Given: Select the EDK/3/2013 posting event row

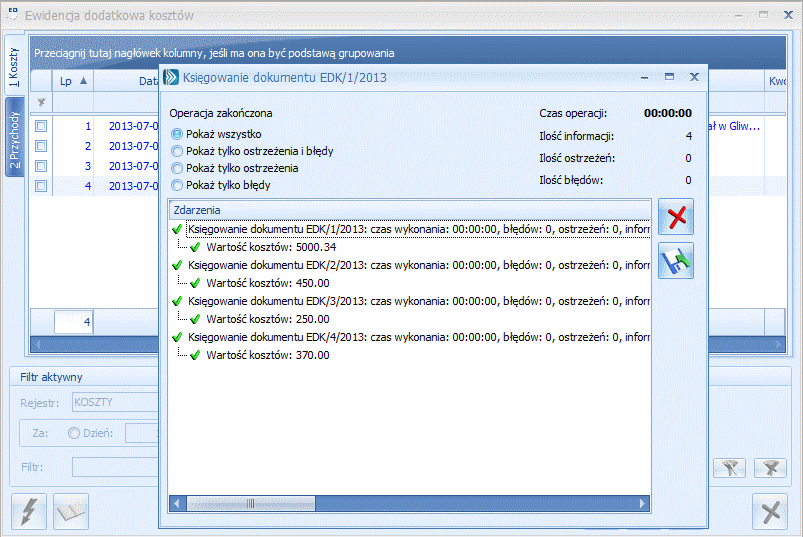Looking at the screenshot, I should (418, 301).
